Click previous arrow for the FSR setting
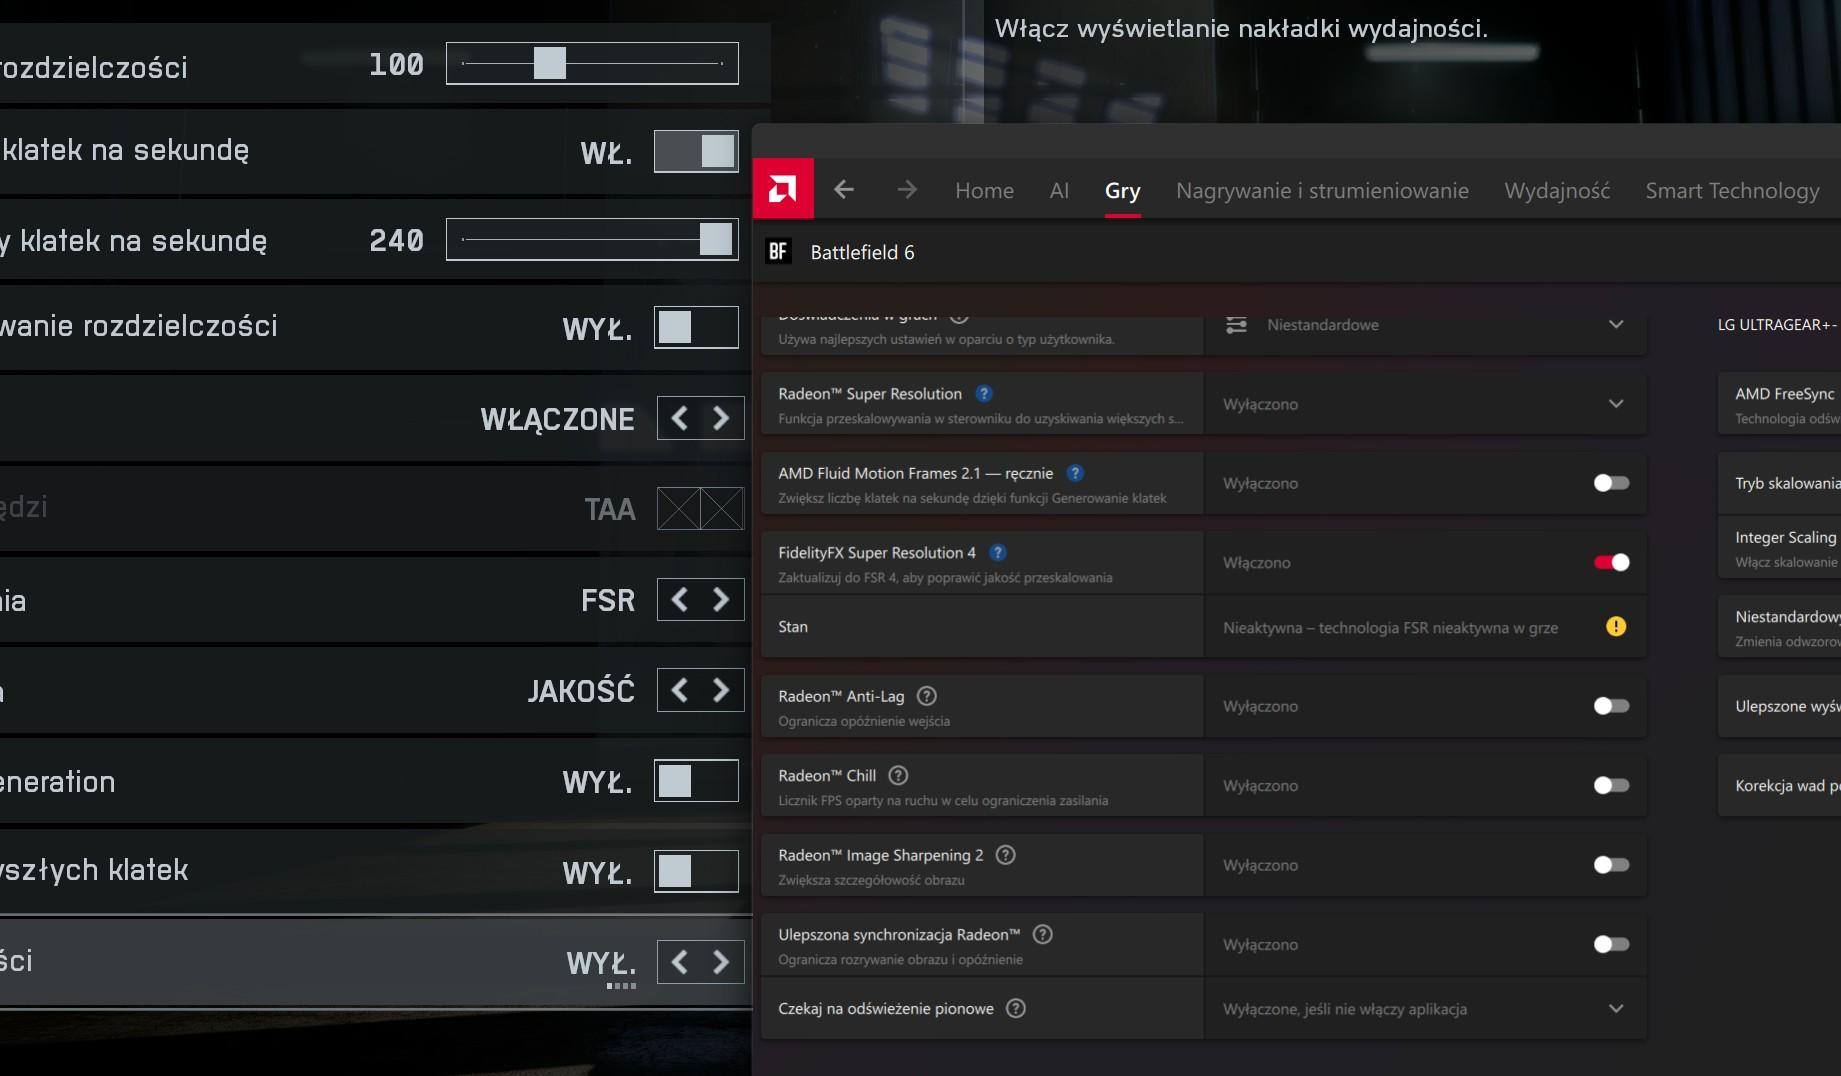Viewport: 1841px width, 1076px height. click(680, 600)
